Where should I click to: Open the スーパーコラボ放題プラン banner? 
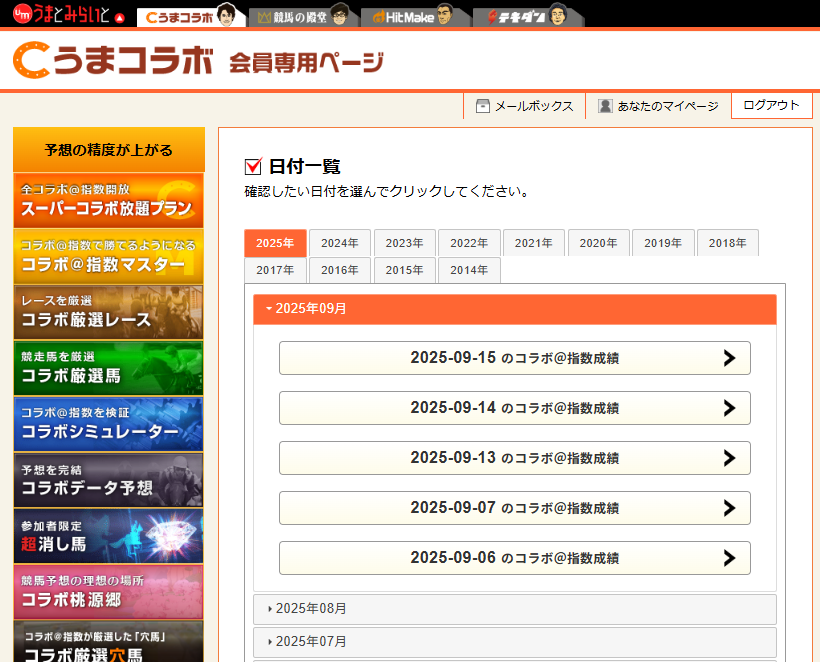click(108, 200)
